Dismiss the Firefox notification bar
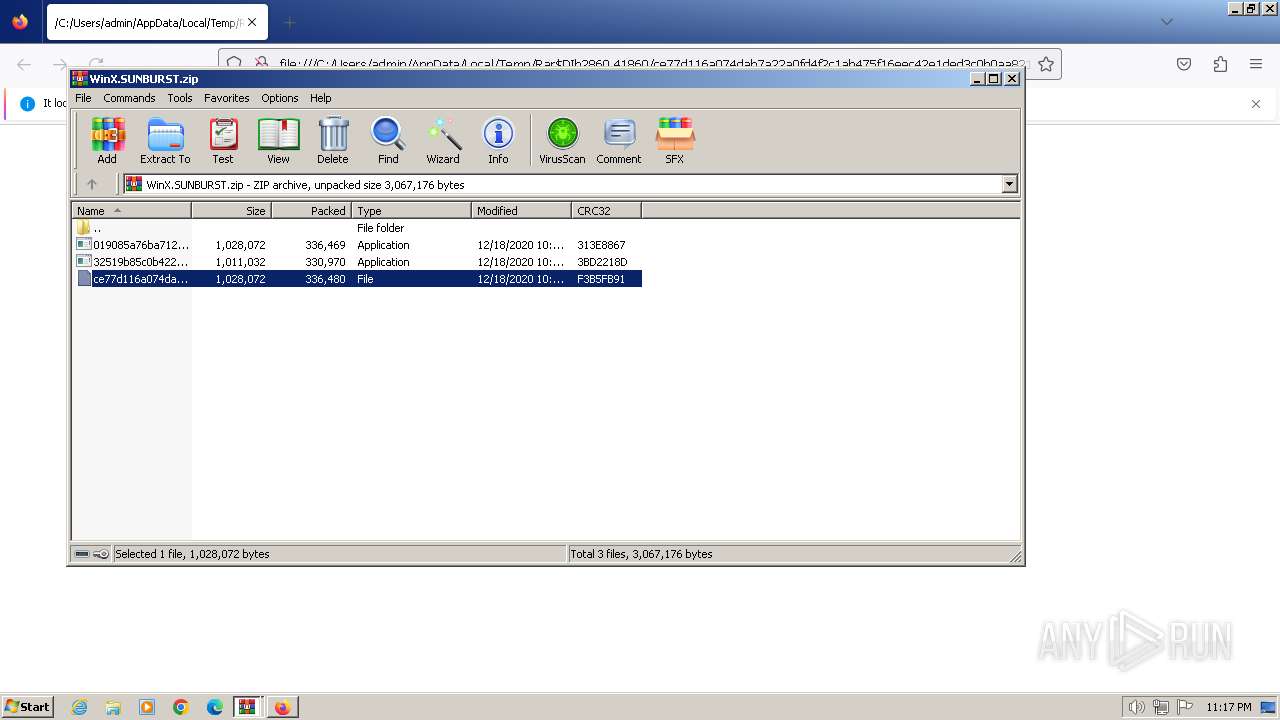Viewport: 1280px width, 720px height. point(1256,103)
